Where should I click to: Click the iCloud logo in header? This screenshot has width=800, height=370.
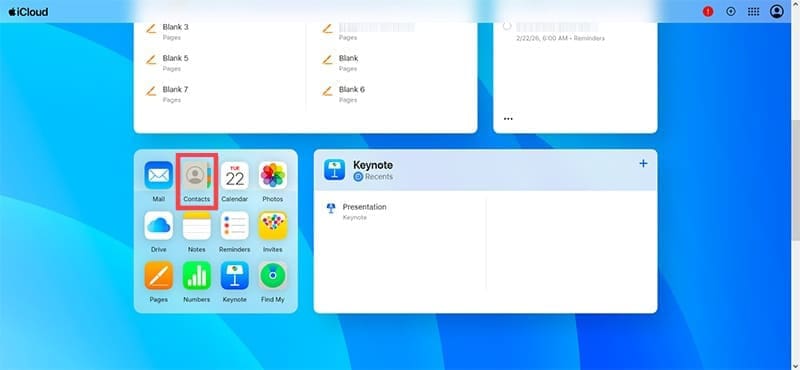click(x=28, y=12)
